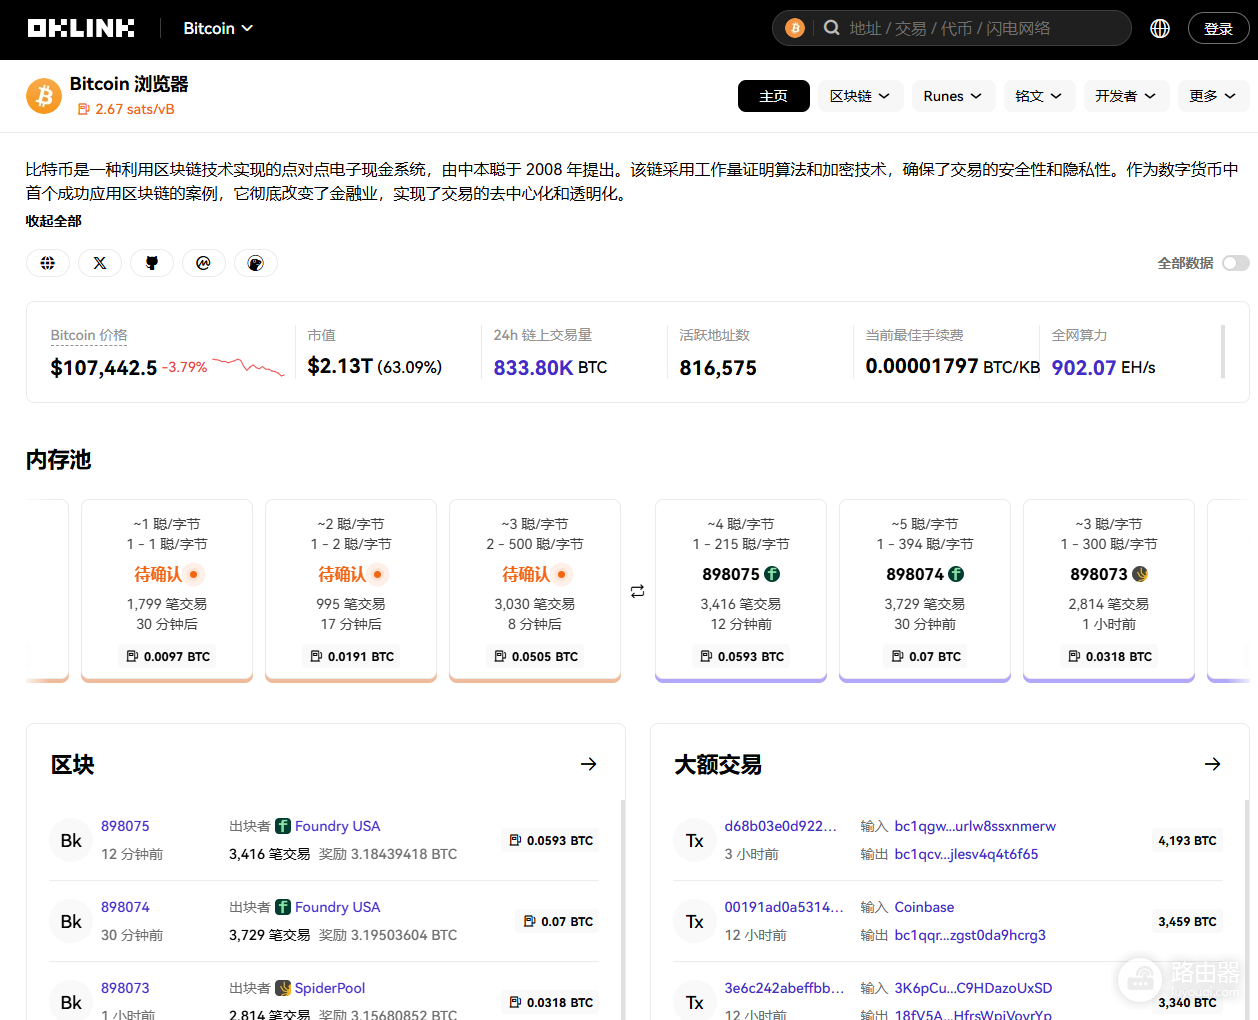Click Foundry USA icon in block 898075 row

(283, 826)
